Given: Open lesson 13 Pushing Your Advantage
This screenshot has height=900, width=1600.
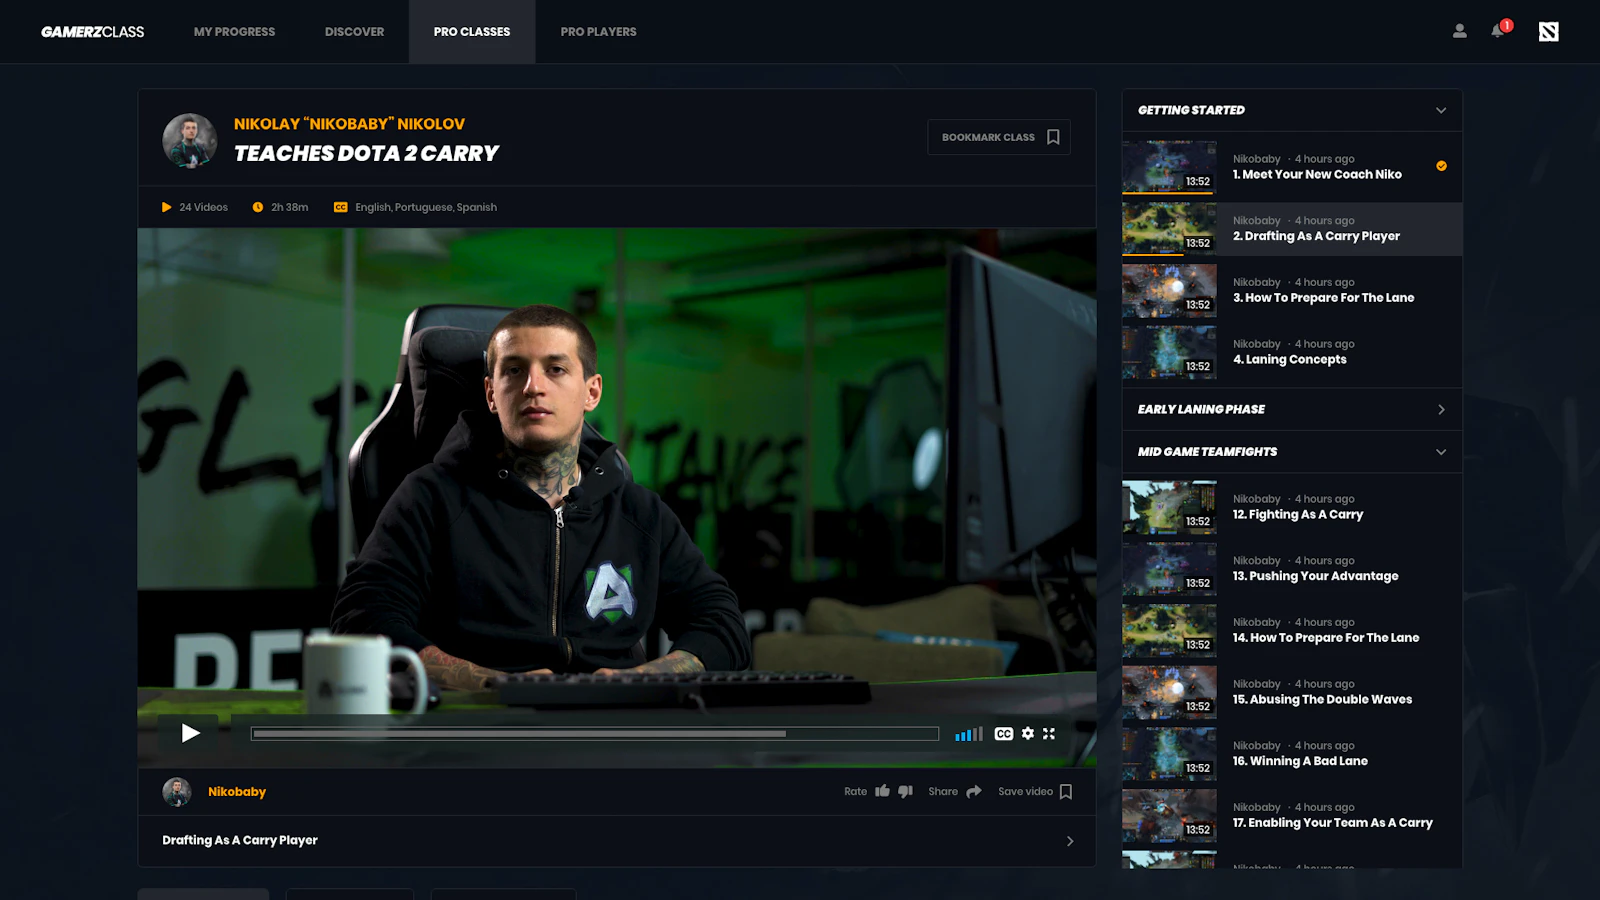Looking at the screenshot, I should pyautogui.click(x=1292, y=569).
